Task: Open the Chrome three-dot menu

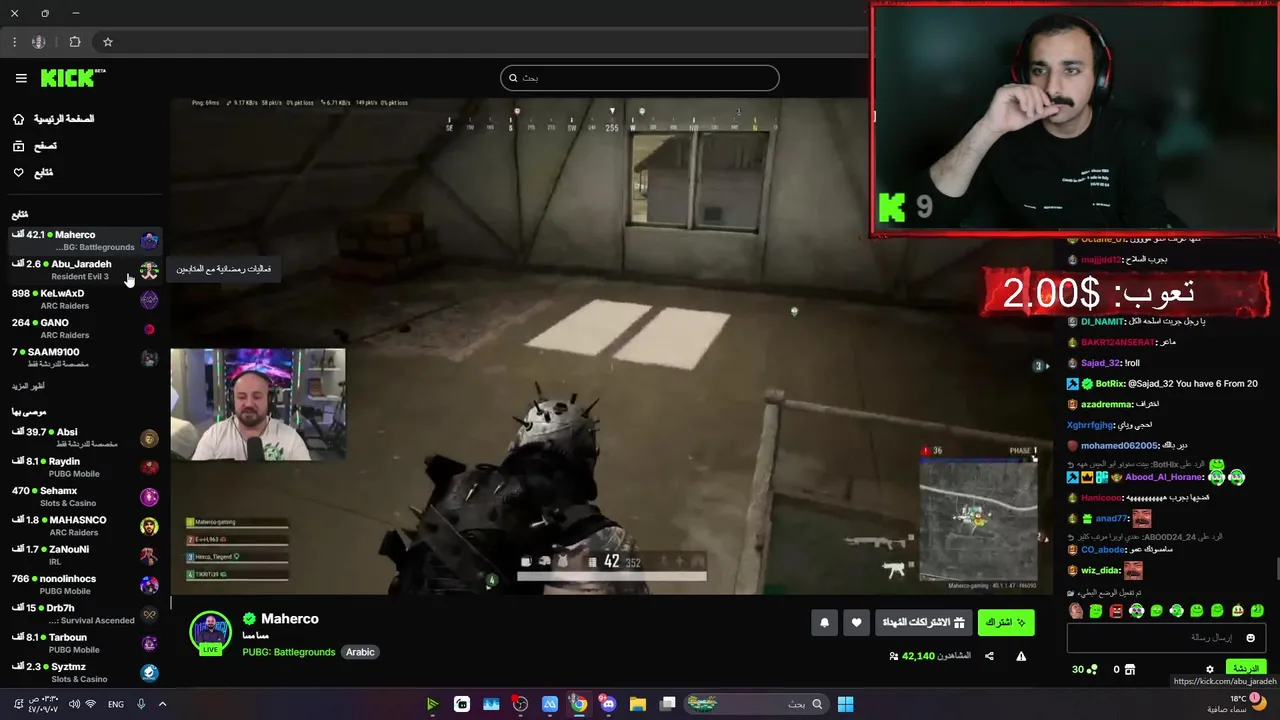Action: [14, 42]
